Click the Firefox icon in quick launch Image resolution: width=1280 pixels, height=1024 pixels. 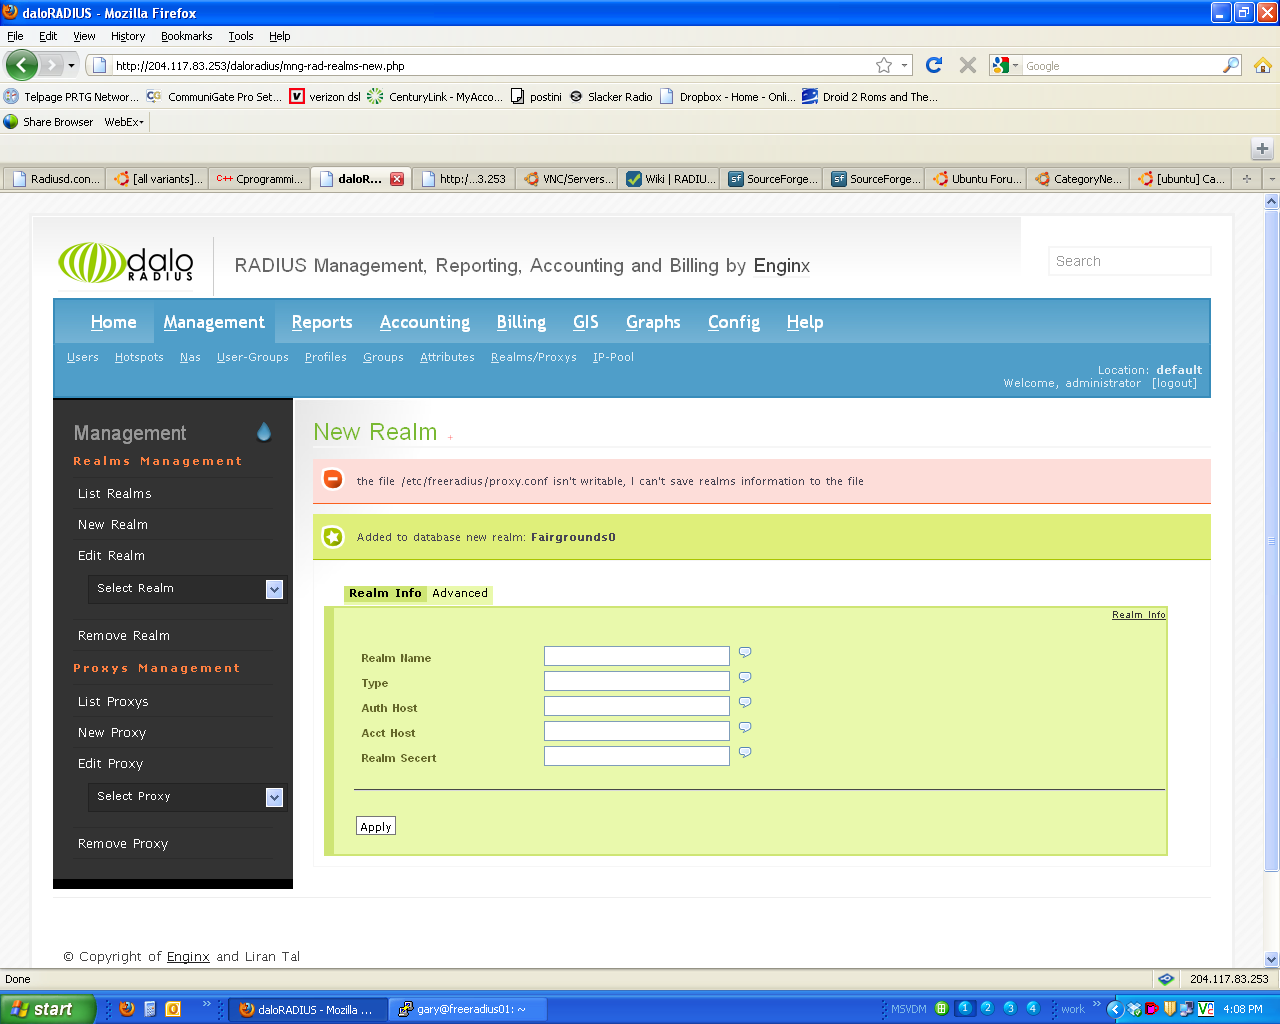click(127, 1009)
